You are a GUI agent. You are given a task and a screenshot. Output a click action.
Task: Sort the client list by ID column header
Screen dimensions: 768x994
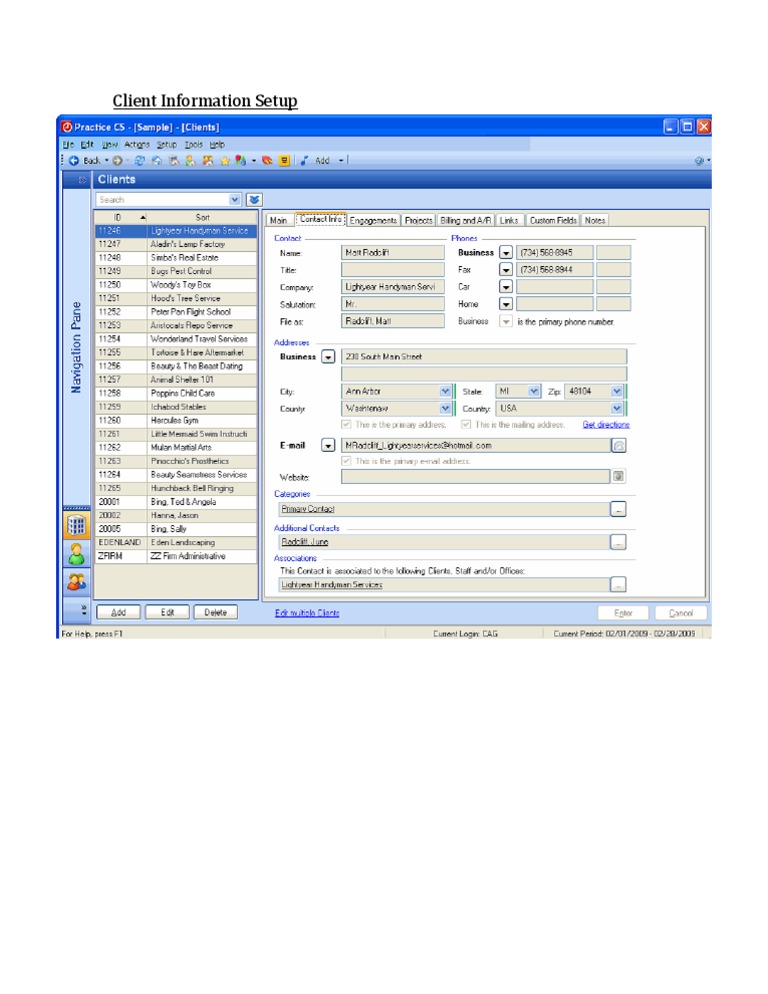[121, 217]
